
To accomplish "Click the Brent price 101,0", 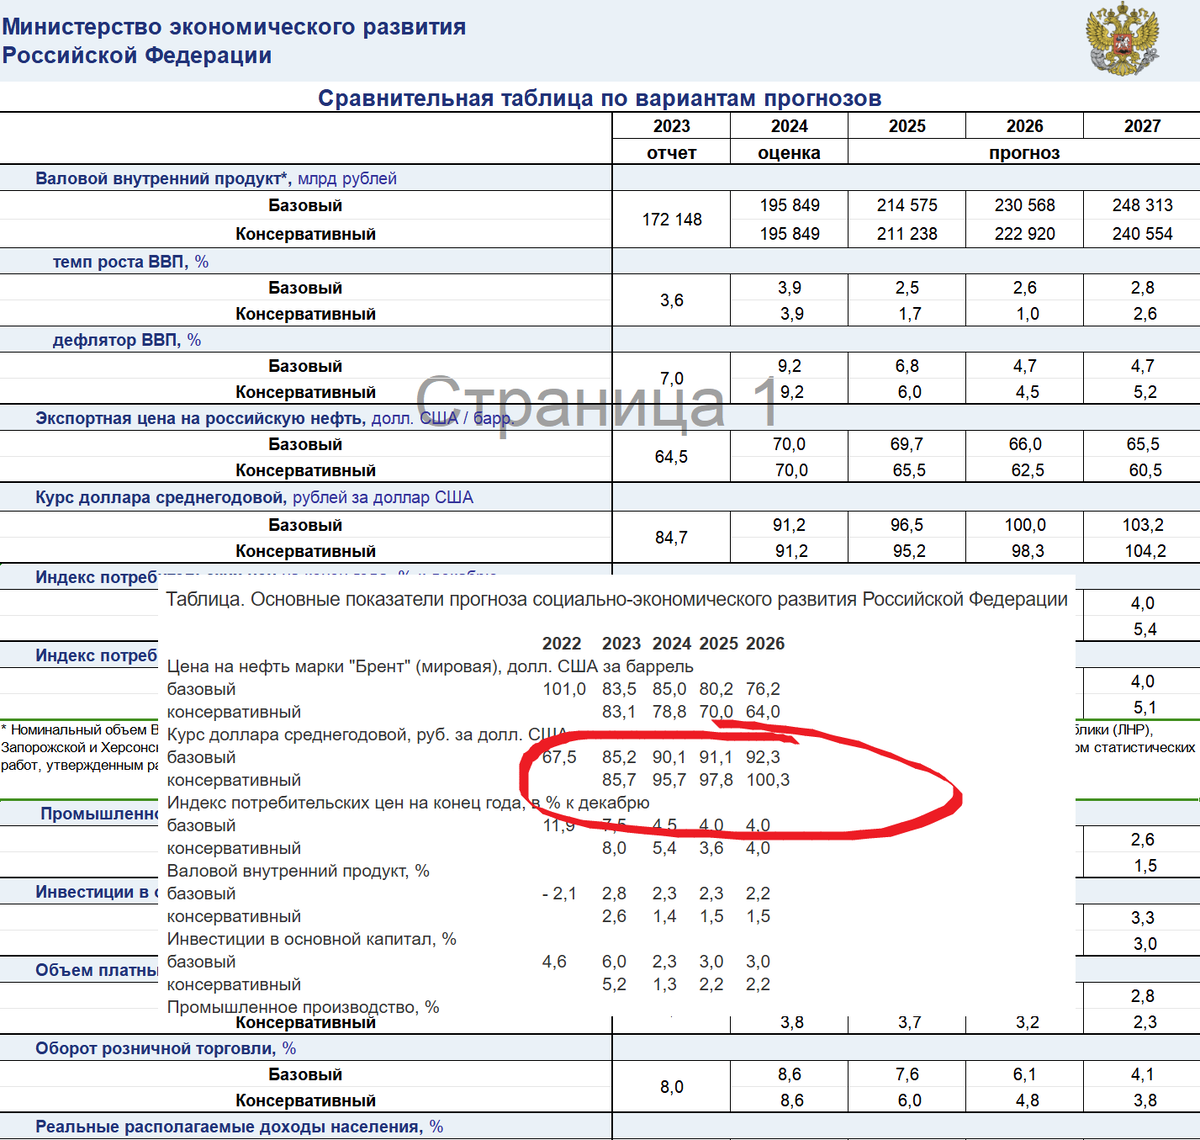I will click(x=564, y=689).
